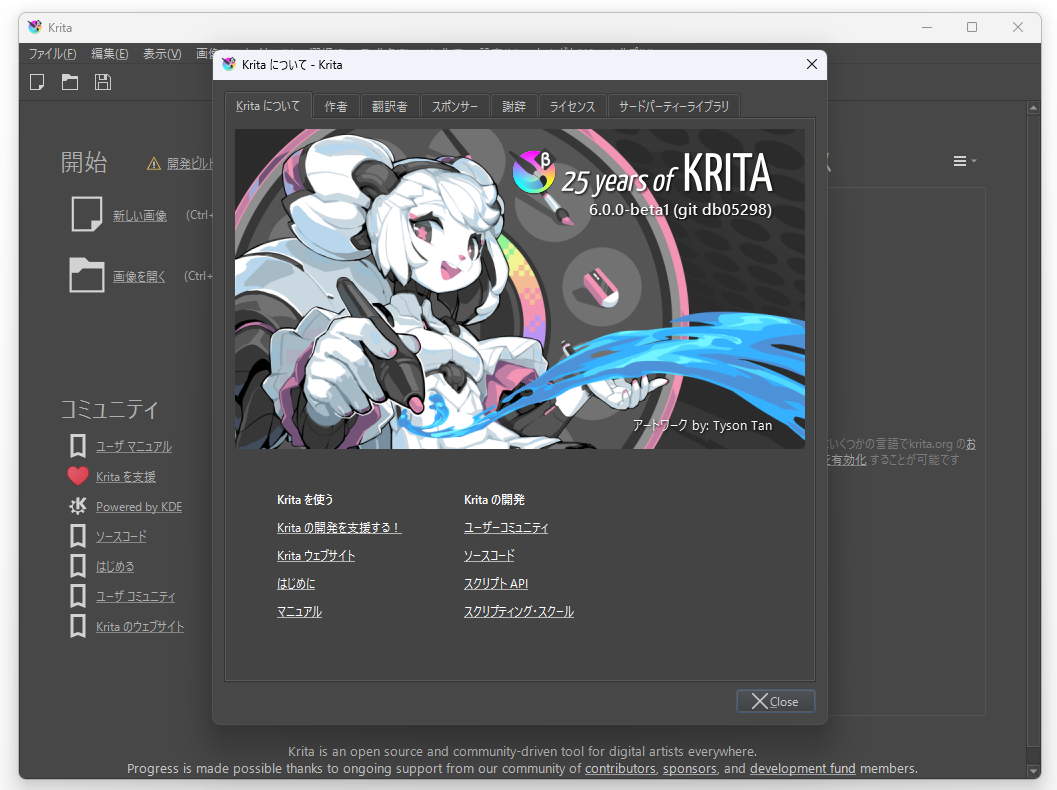Select the New Document toolbar icon

[37, 82]
